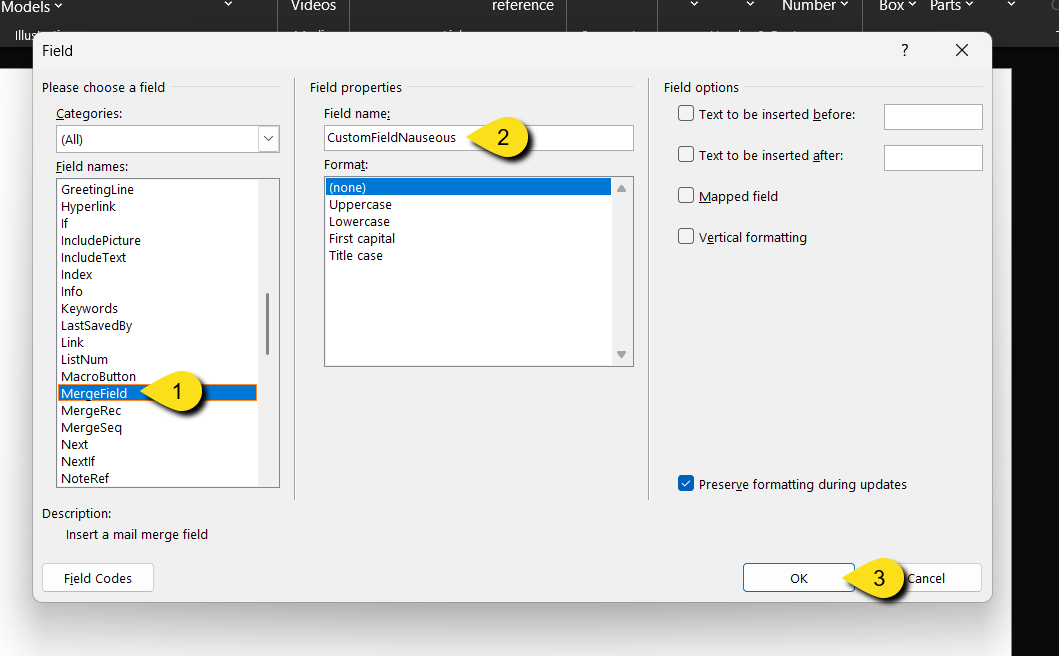Click the Field names list scrollbar
The height and width of the screenshot is (656, 1059).
click(267, 324)
